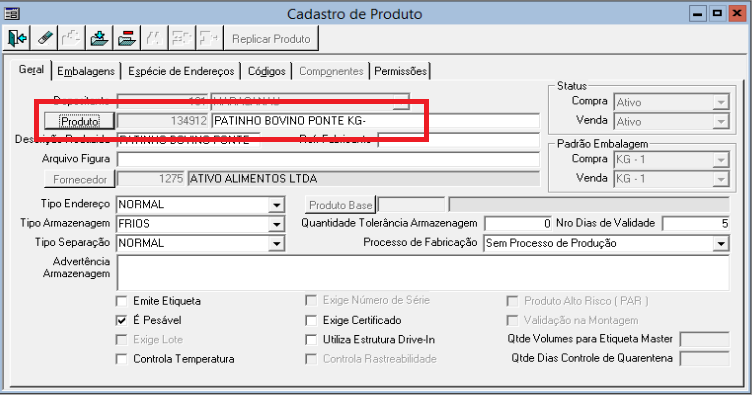Click the disabled icon just left of Replicar Produto
The height and width of the screenshot is (395, 752).
pos(209,38)
